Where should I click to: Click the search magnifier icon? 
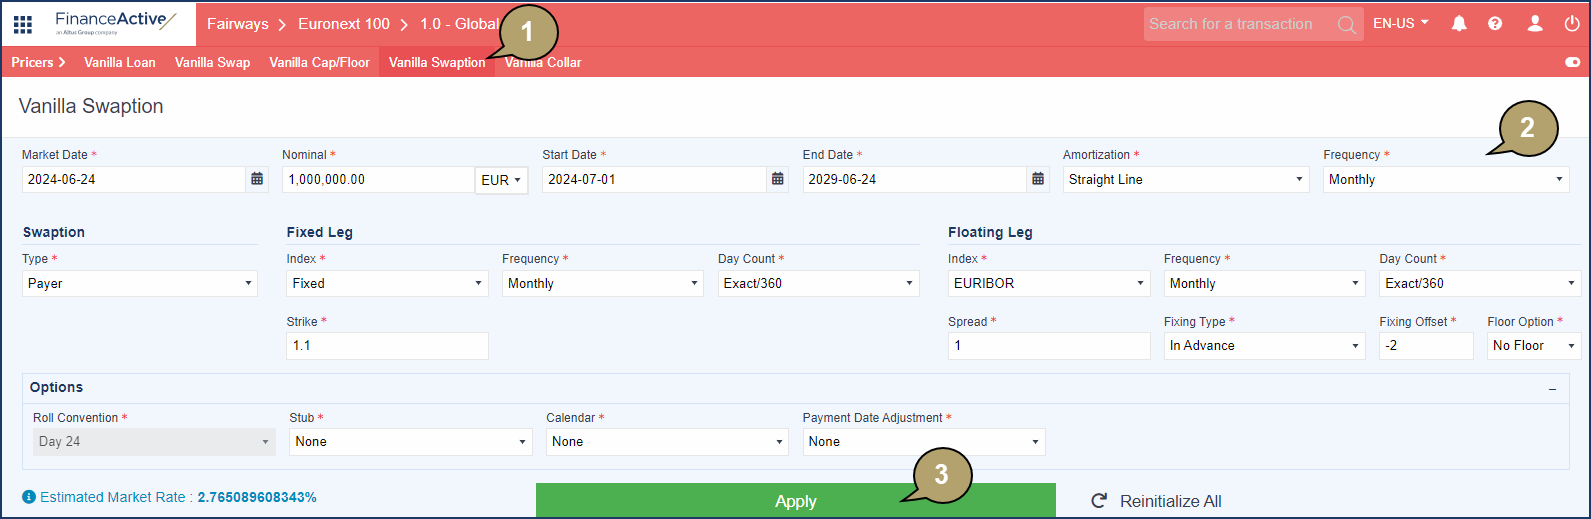(x=1347, y=25)
